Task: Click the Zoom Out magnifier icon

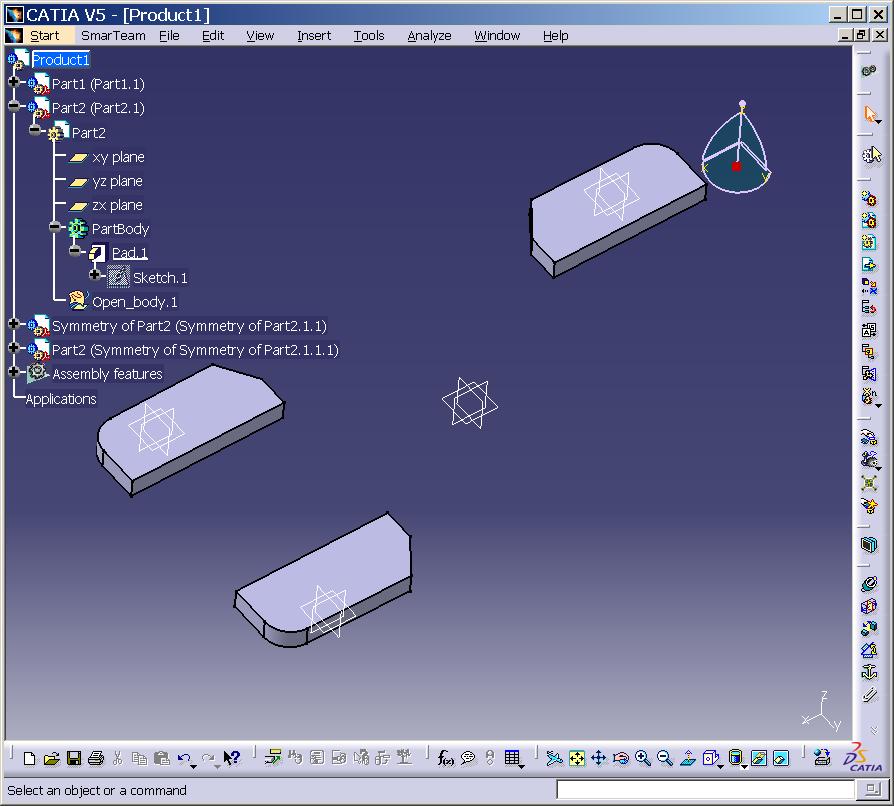Action: point(664,758)
